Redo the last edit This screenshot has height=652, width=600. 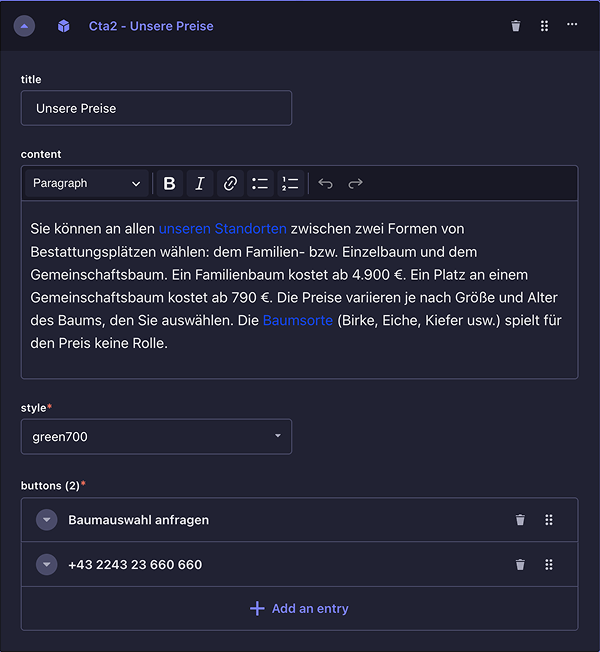[355, 183]
